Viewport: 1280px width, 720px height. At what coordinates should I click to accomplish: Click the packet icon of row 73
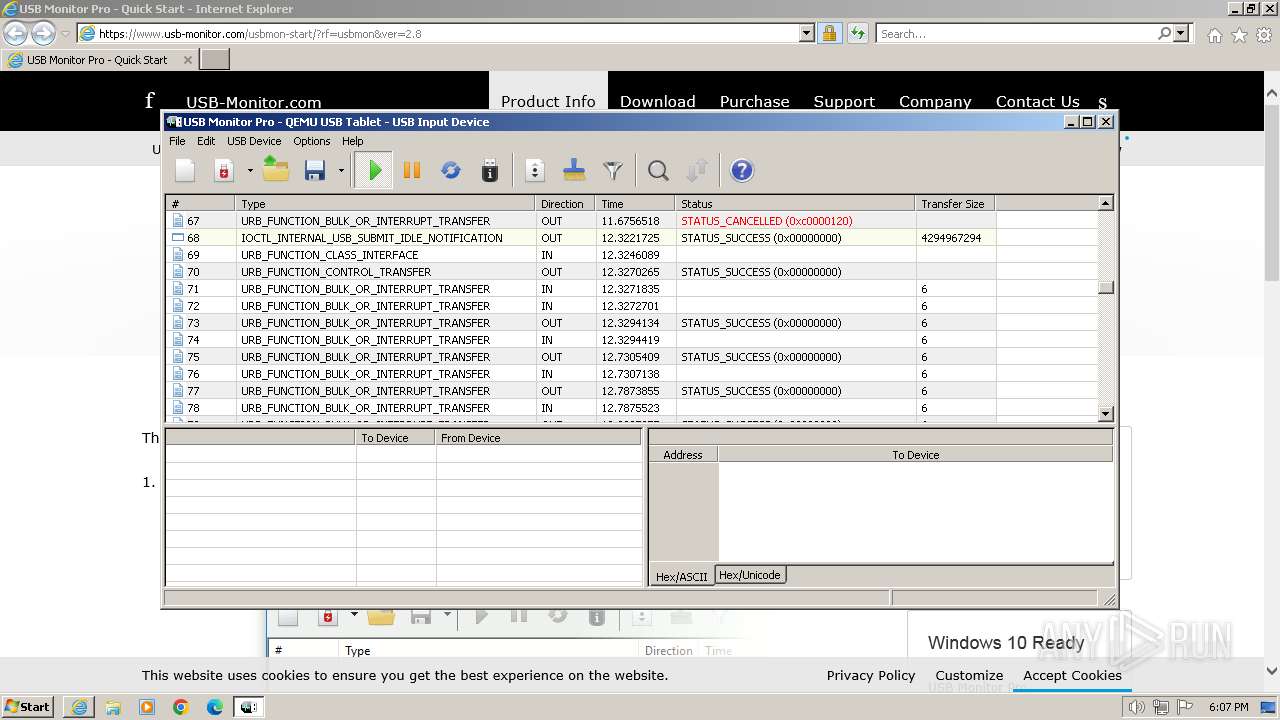[178, 323]
